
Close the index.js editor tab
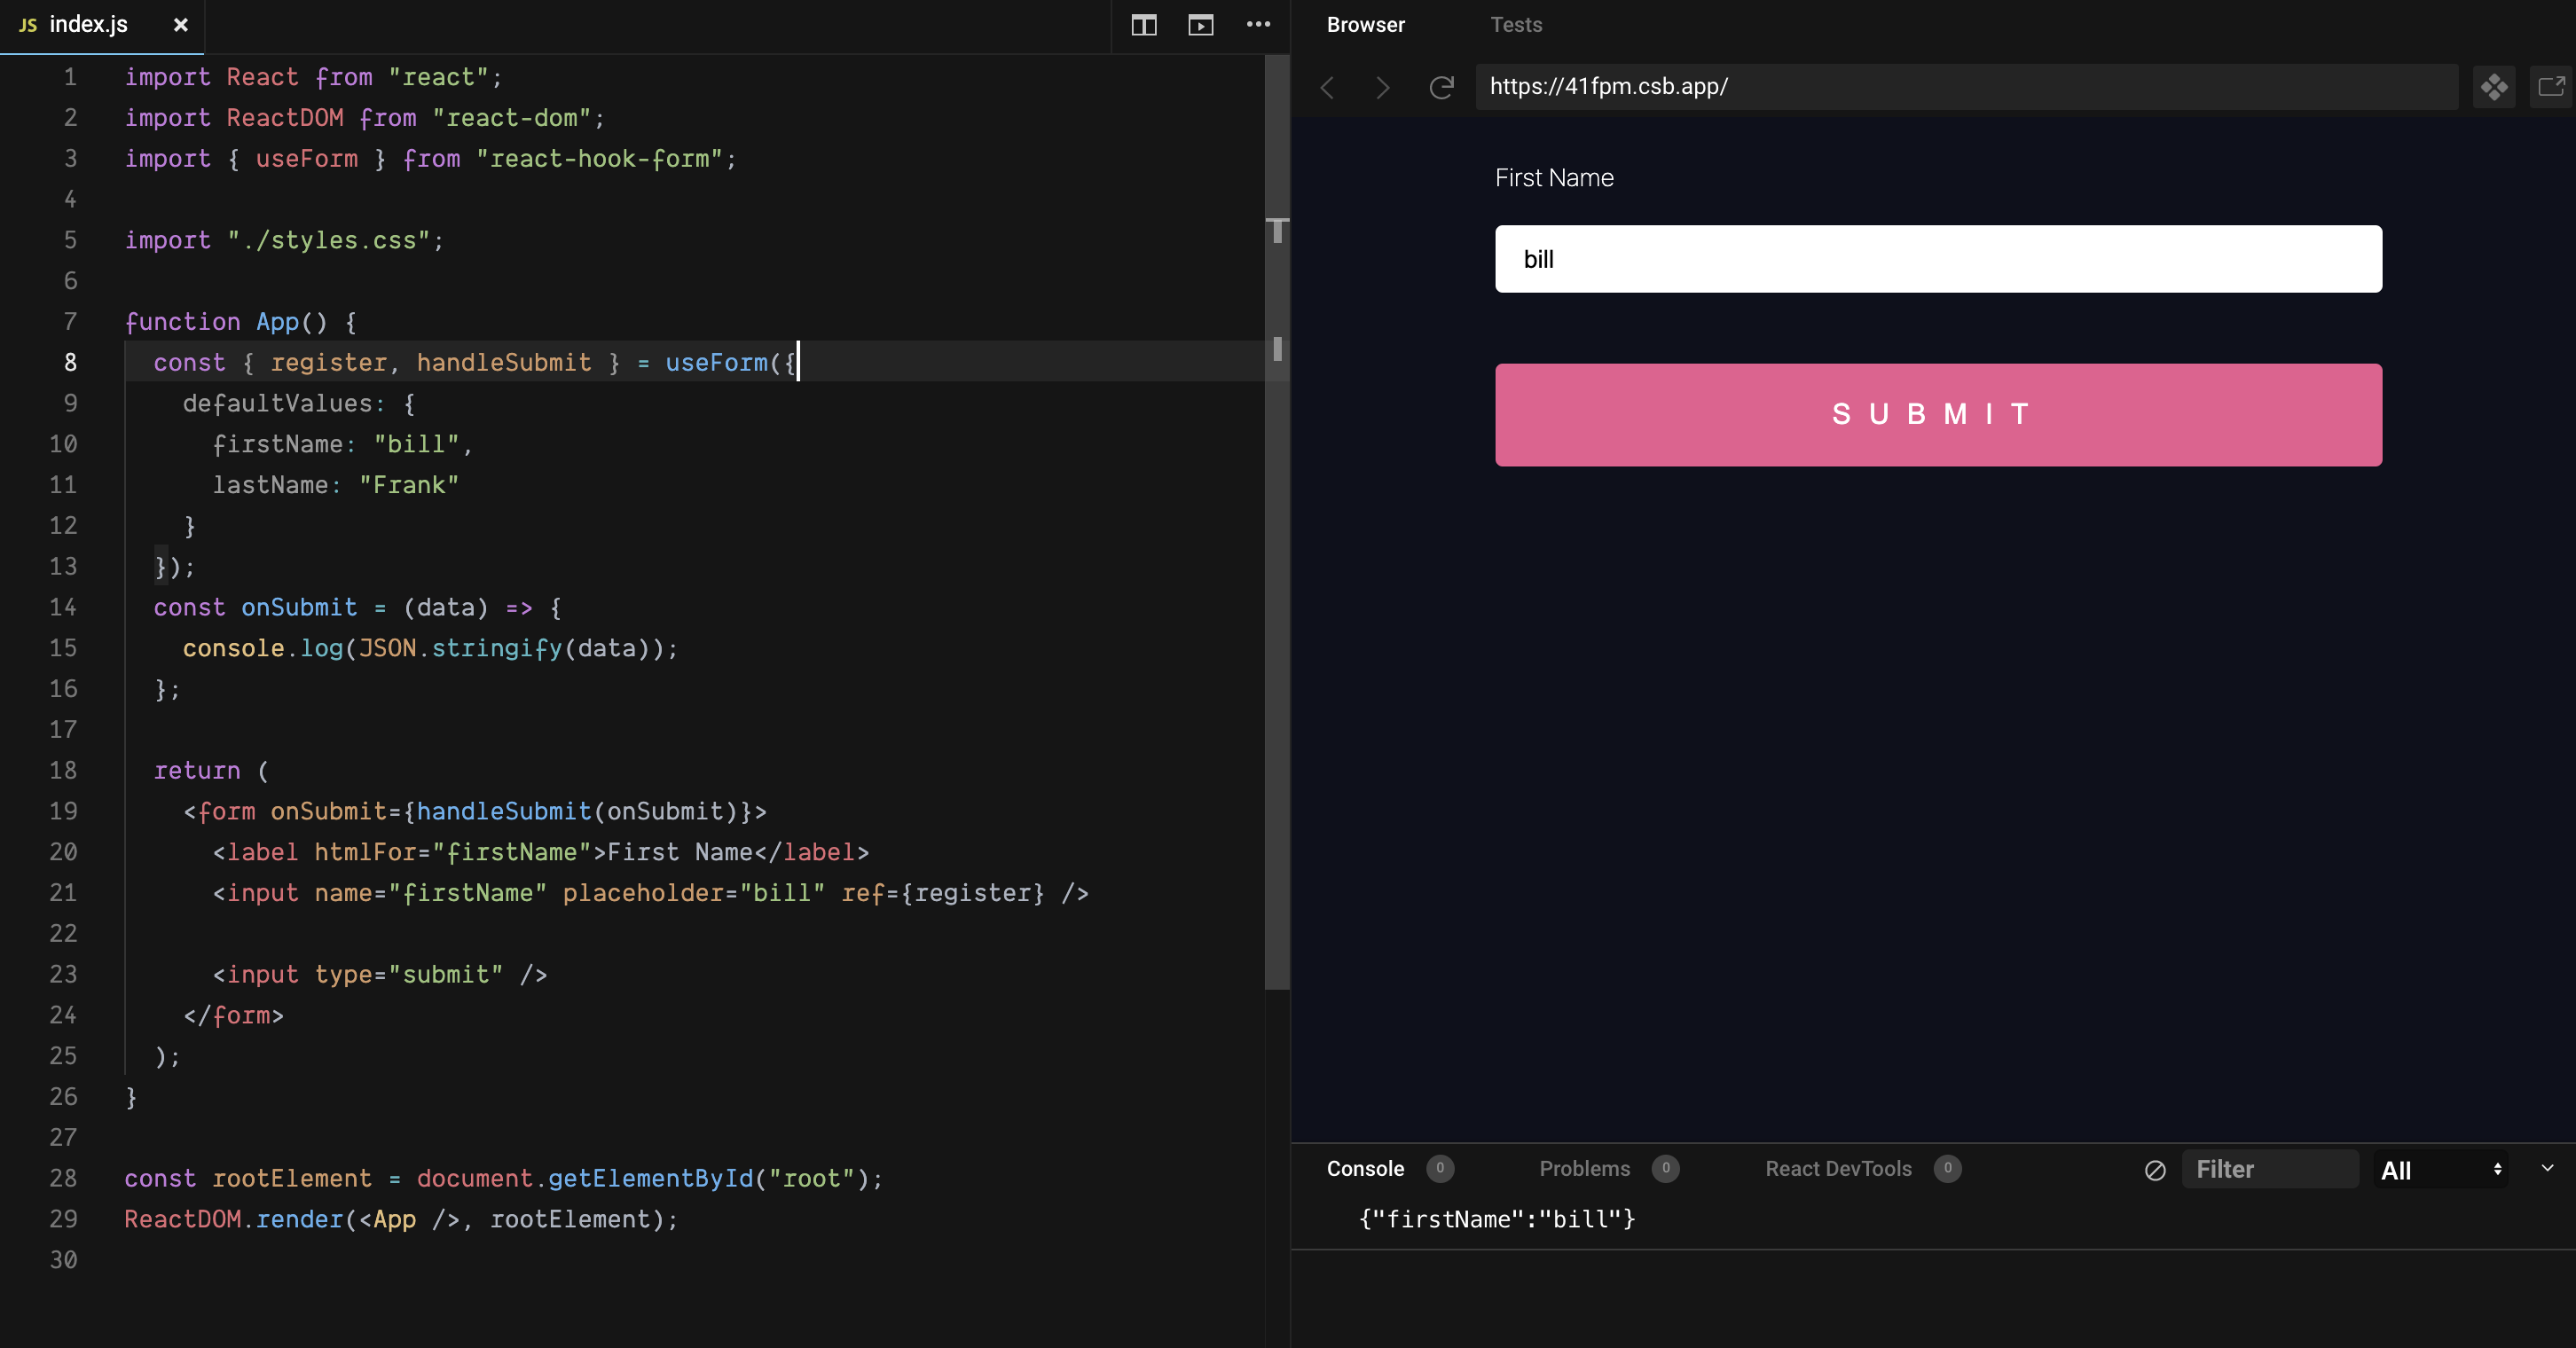(180, 25)
